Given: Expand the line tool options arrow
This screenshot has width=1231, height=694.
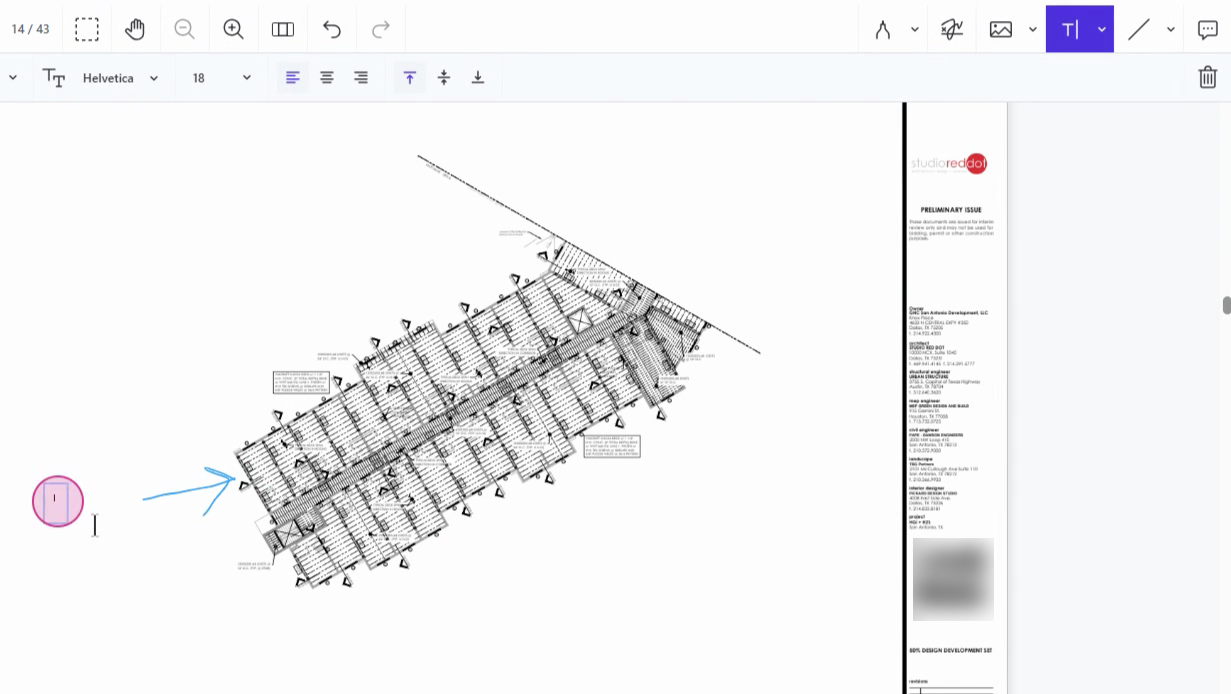Looking at the screenshot, I should click(x=1171, y=30).
